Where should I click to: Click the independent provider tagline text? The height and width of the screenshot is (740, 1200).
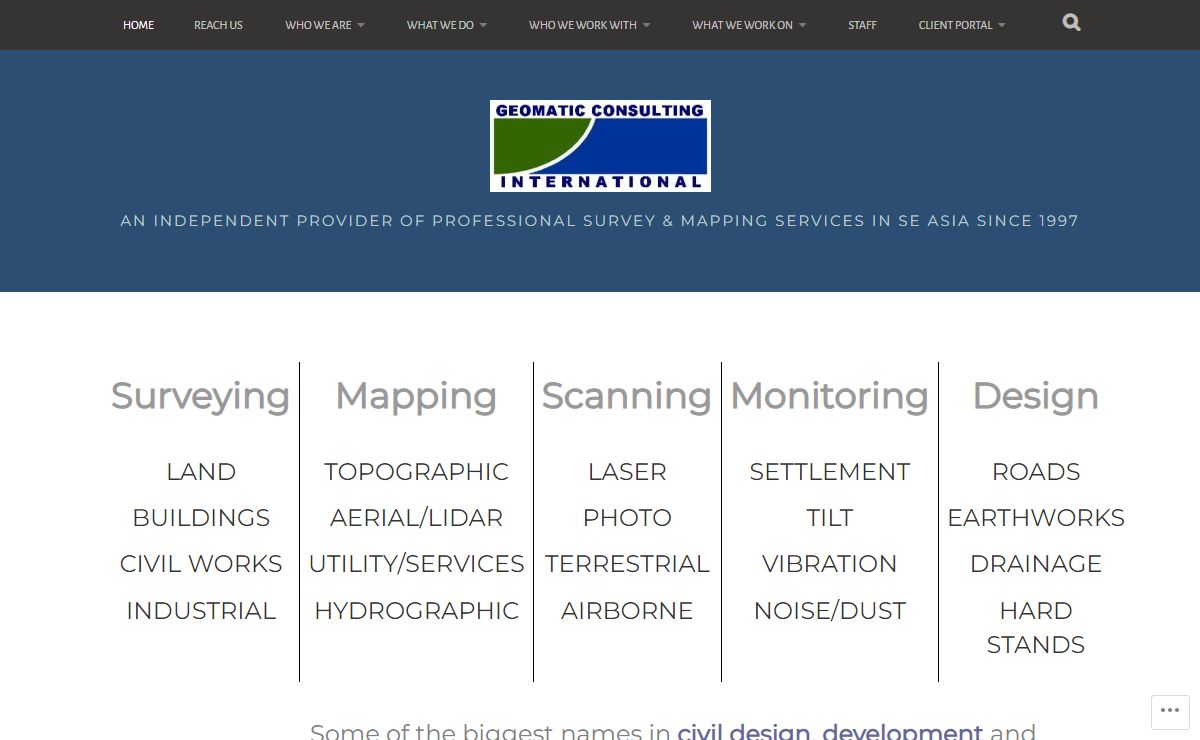(x=600, y=221)
